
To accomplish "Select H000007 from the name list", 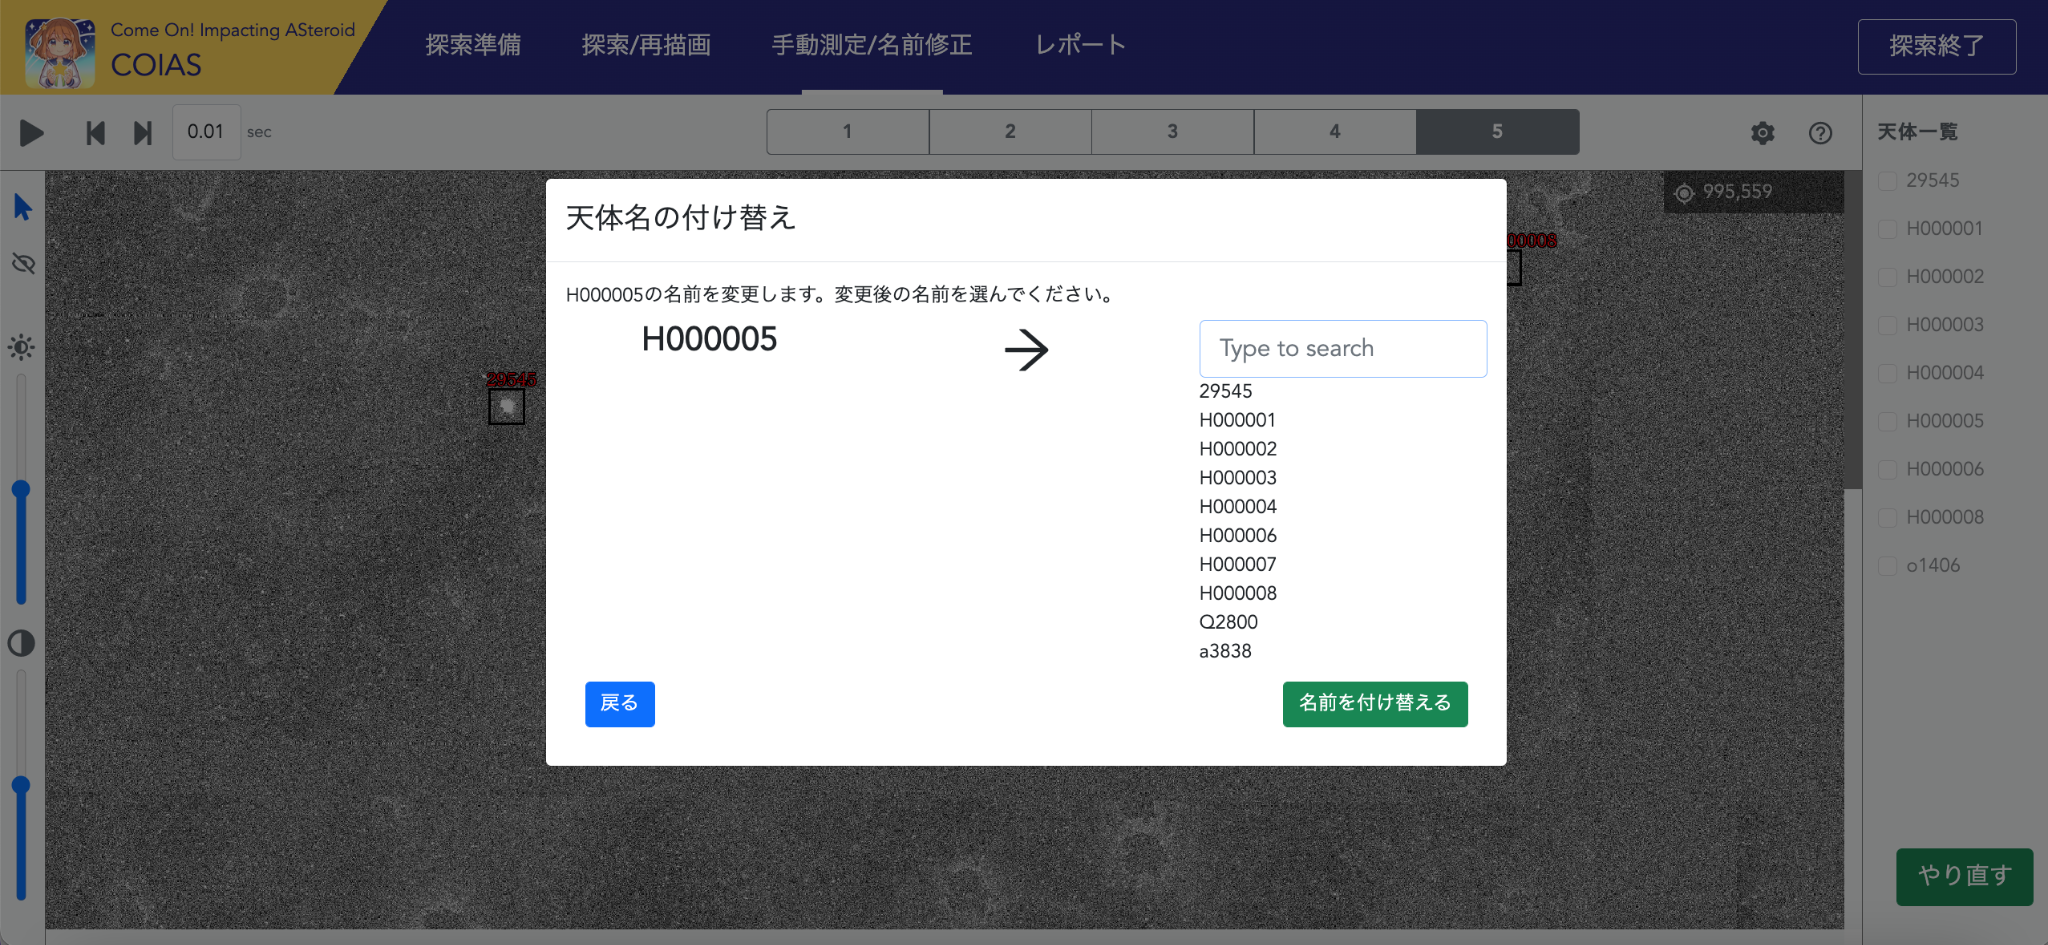I will [1237, 564].
